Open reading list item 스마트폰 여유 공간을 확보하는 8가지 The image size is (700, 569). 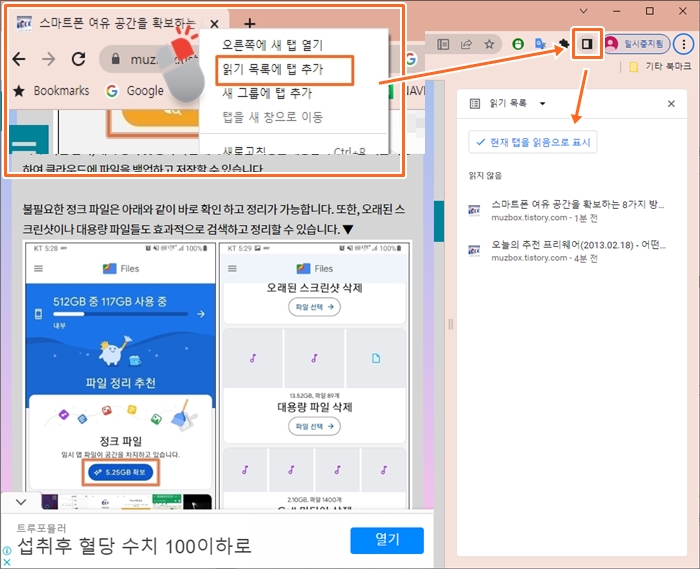[571, 211]
